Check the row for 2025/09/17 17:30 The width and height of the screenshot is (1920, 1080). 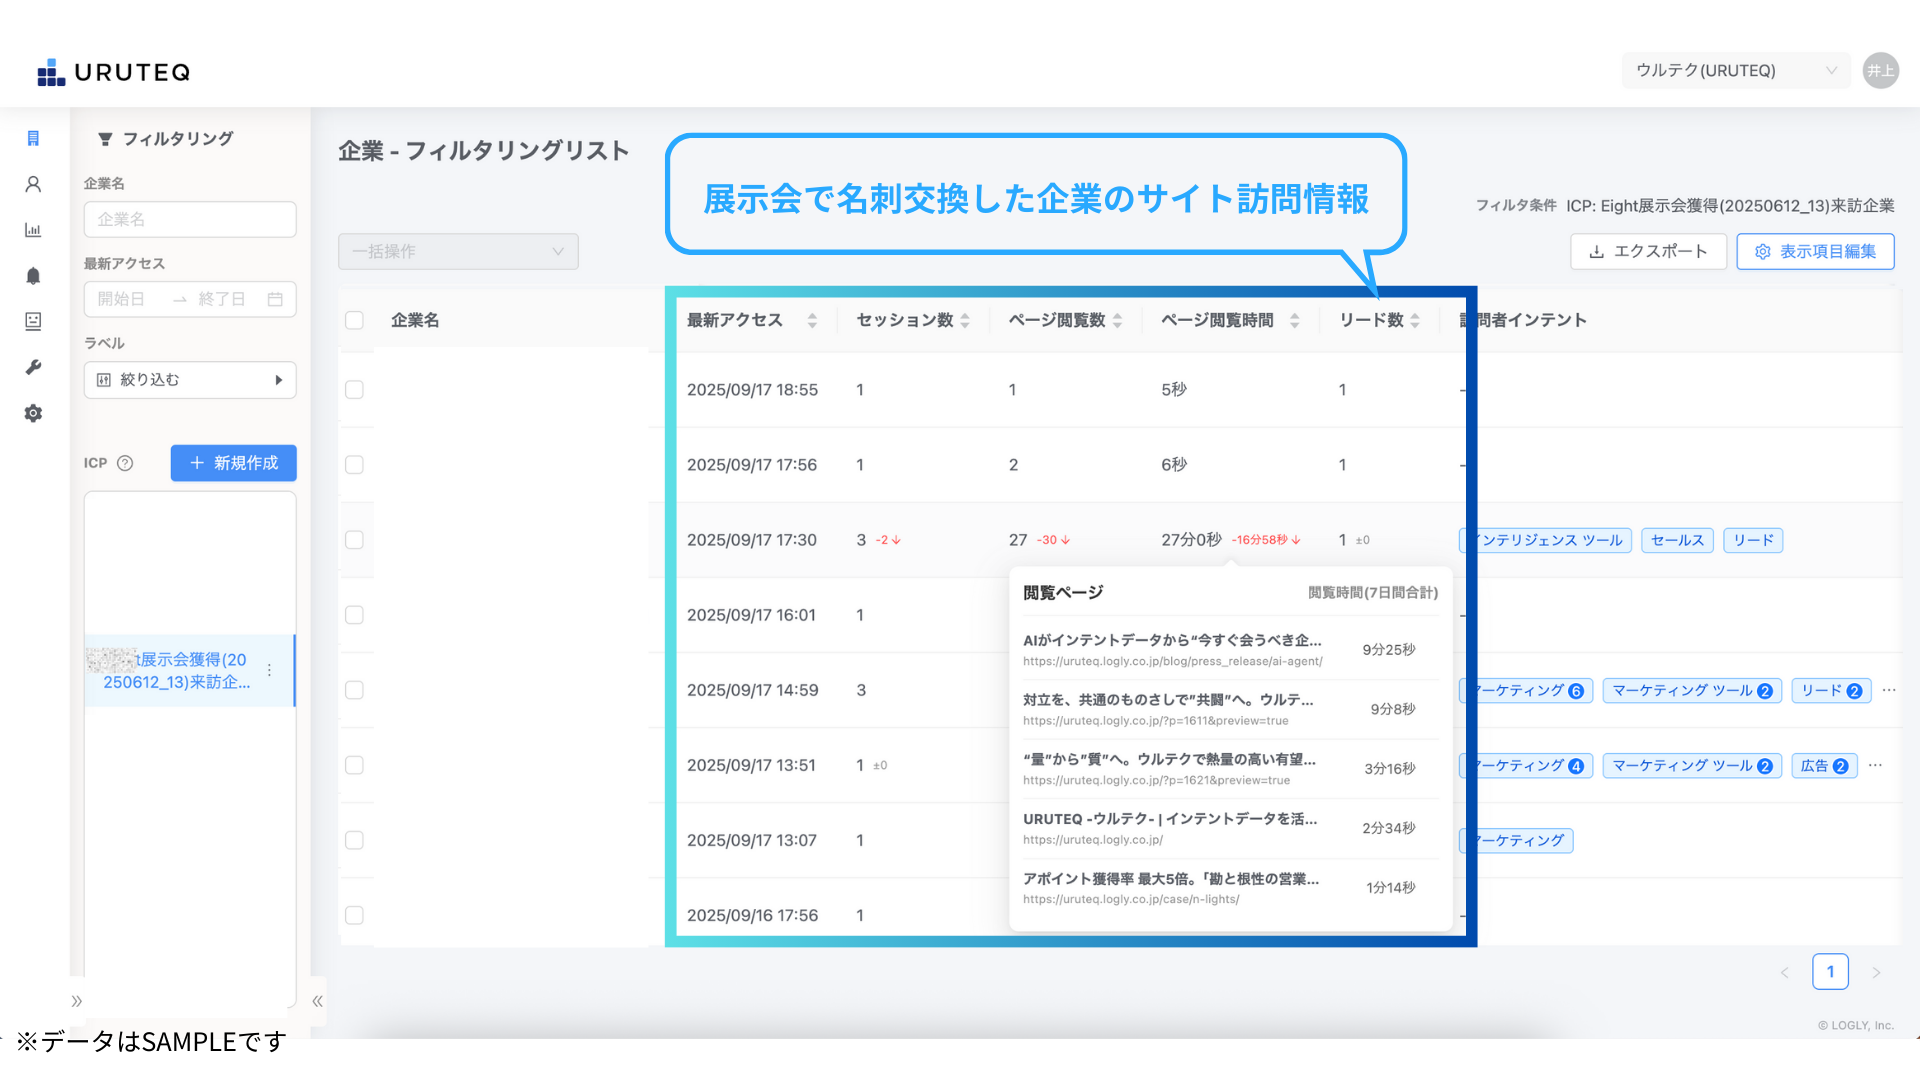(354, 540)
